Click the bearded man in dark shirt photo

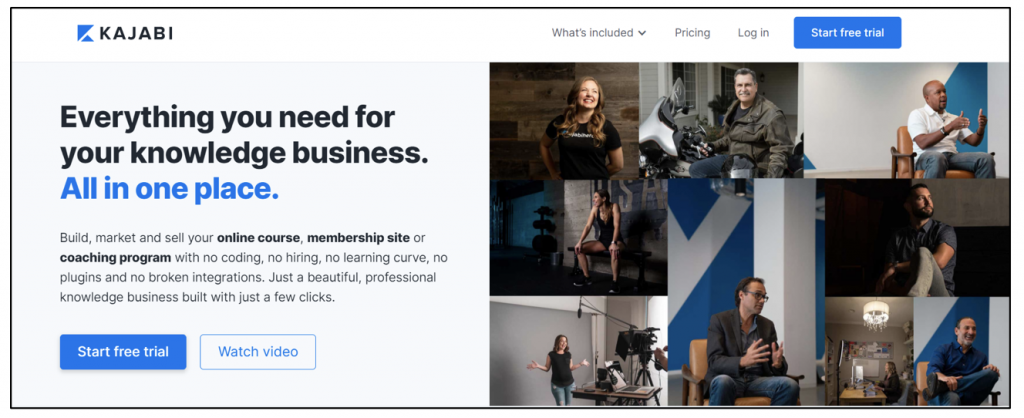coord(917,238)
